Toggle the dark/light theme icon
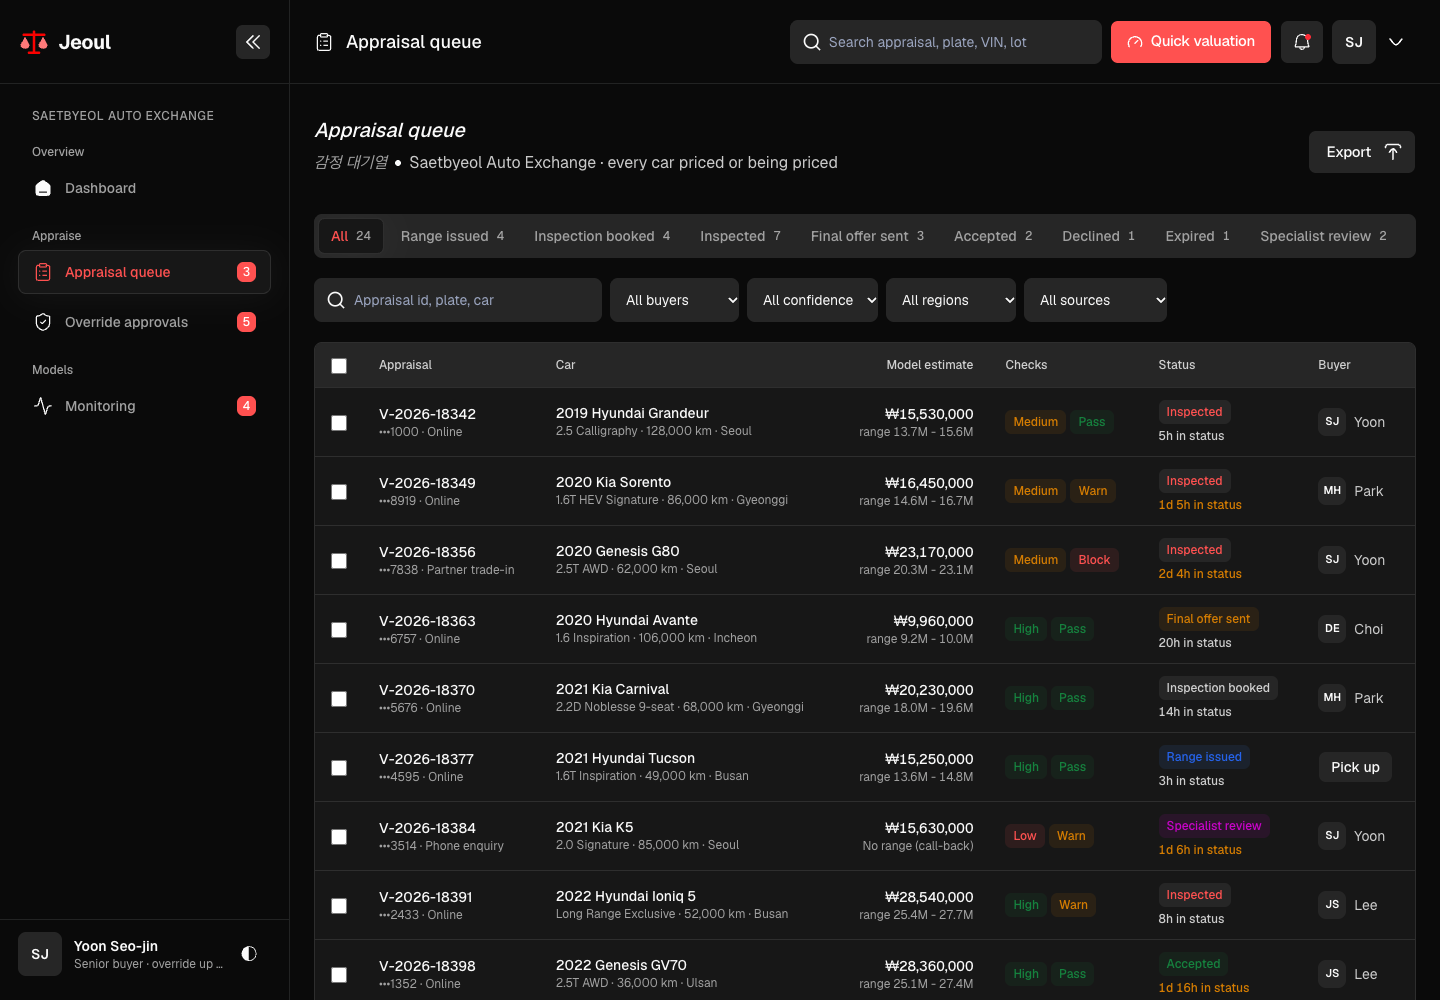 249,954
